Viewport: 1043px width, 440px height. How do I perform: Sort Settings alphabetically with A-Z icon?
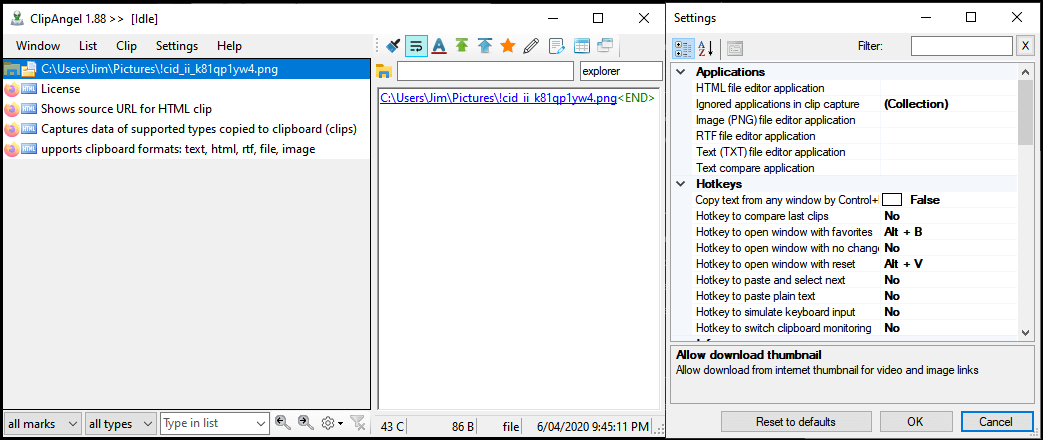[705, 47]
